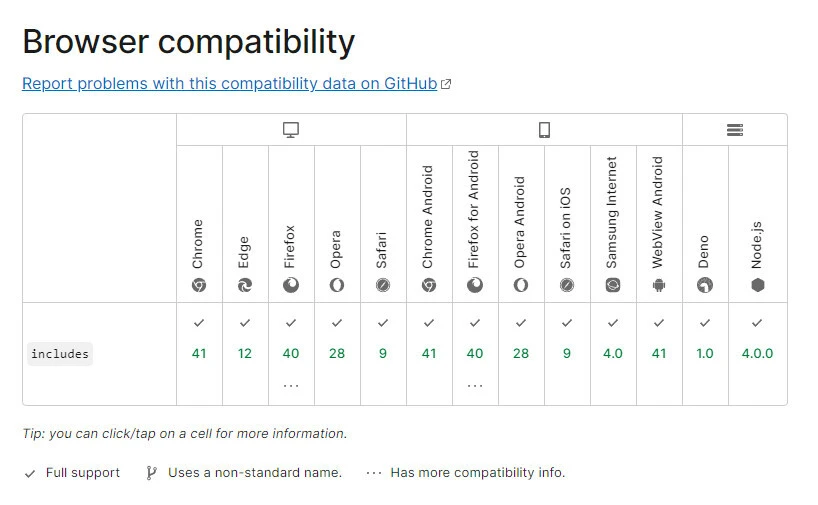Viewport: 818px width, 505px height.
Task: Open Report problems on GitHub link
Action: coord(230,84)
